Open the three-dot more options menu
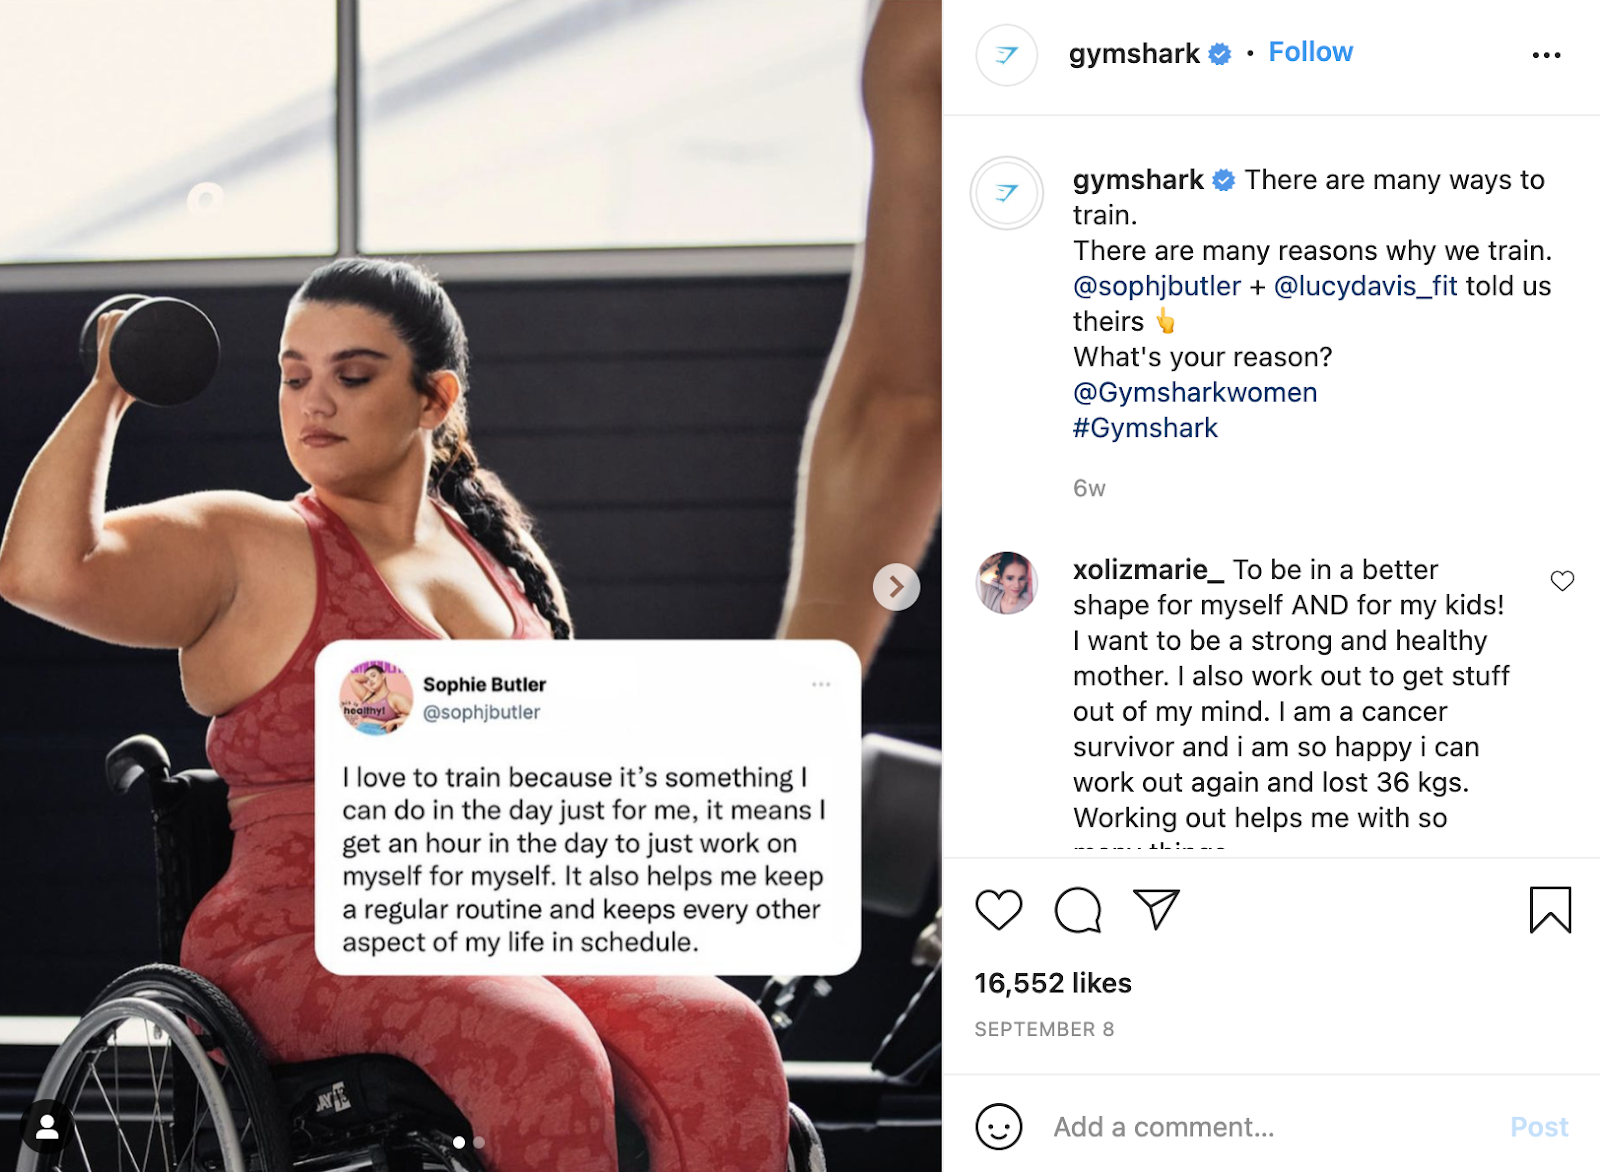The image size is (1600, 1172). (1546, 55)
